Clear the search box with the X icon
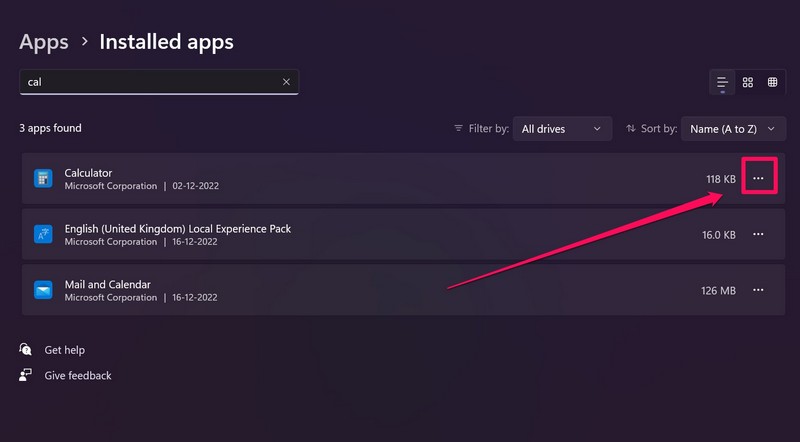This screenshot has height=442, width=800. 286,82
